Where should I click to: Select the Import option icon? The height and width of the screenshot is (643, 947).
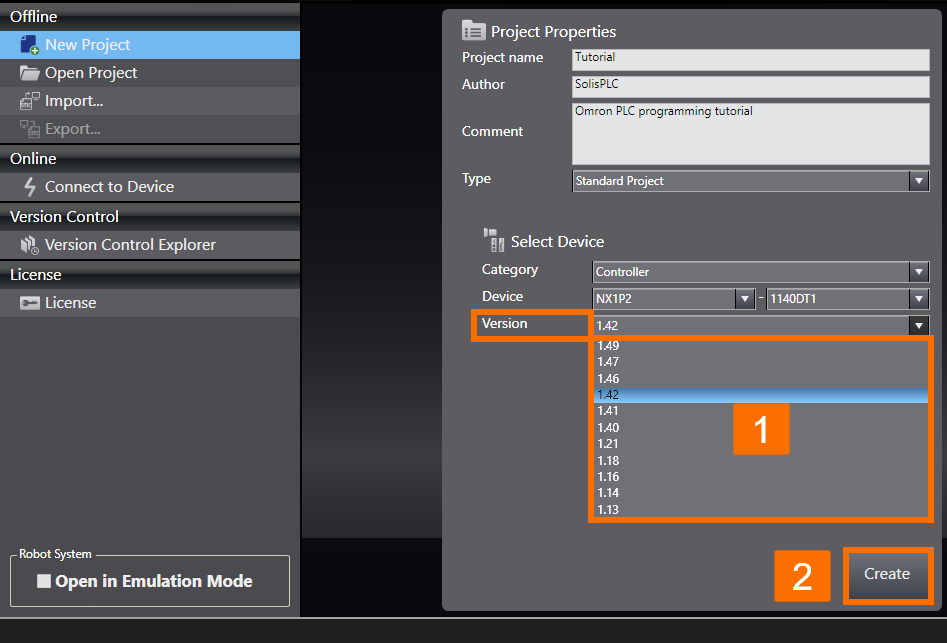pyautogui.click(x=28, y=100)
